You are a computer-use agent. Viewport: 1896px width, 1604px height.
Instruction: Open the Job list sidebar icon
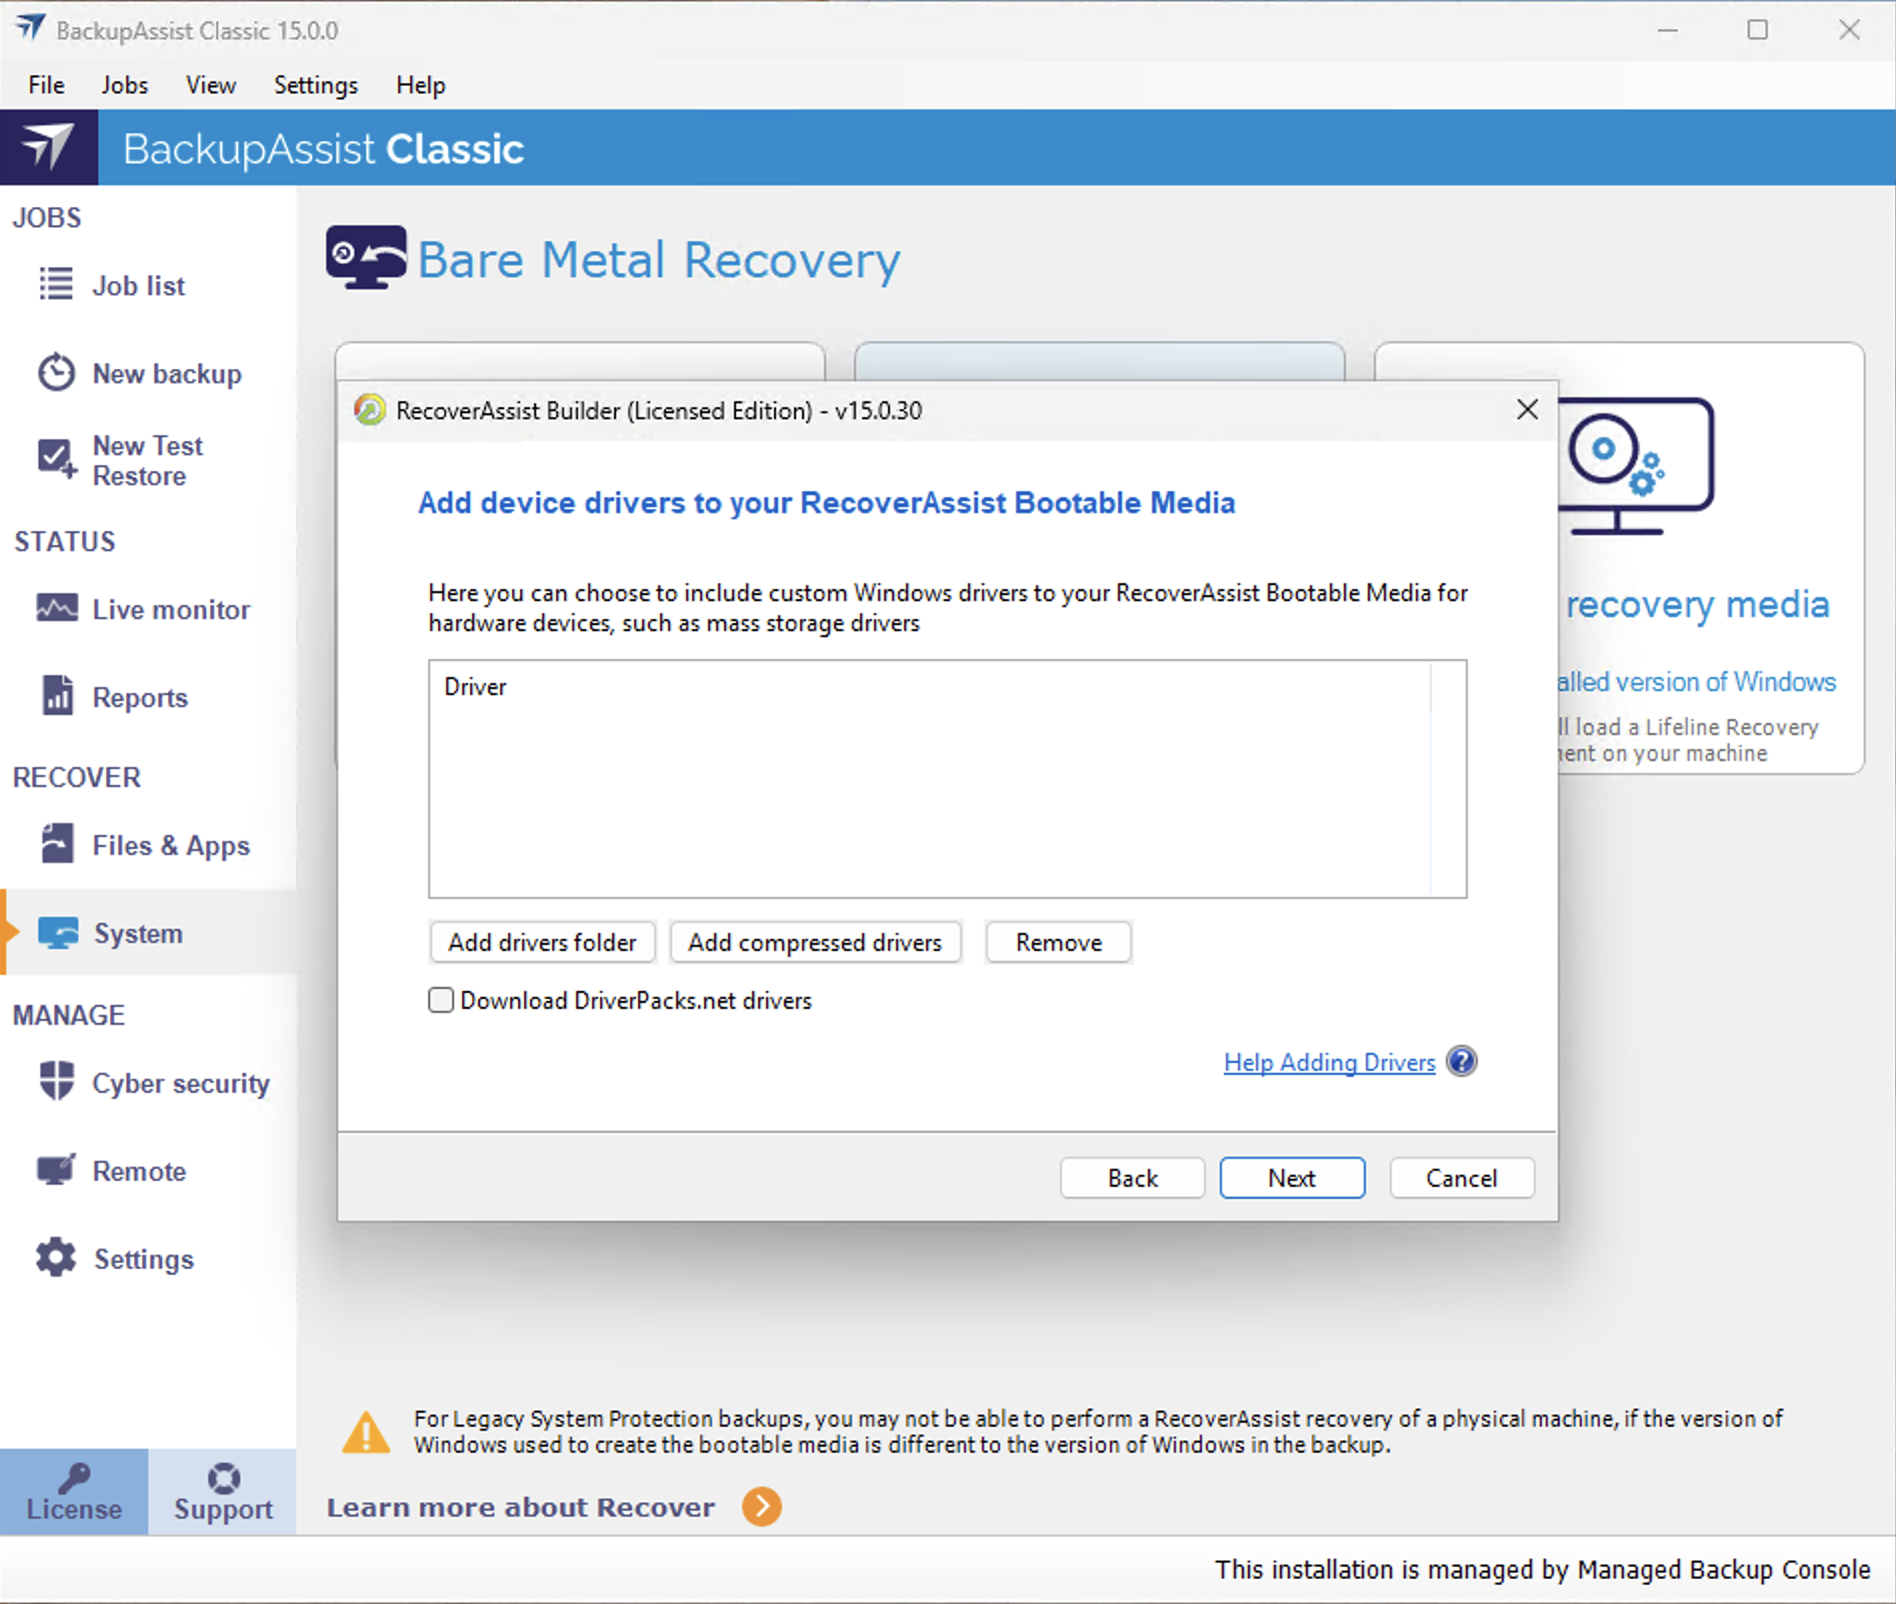pyautogui.click(x=56, y=284)
